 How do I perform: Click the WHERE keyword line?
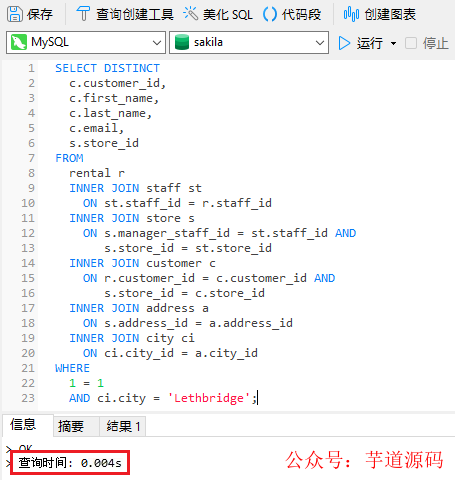pos(72,368)
